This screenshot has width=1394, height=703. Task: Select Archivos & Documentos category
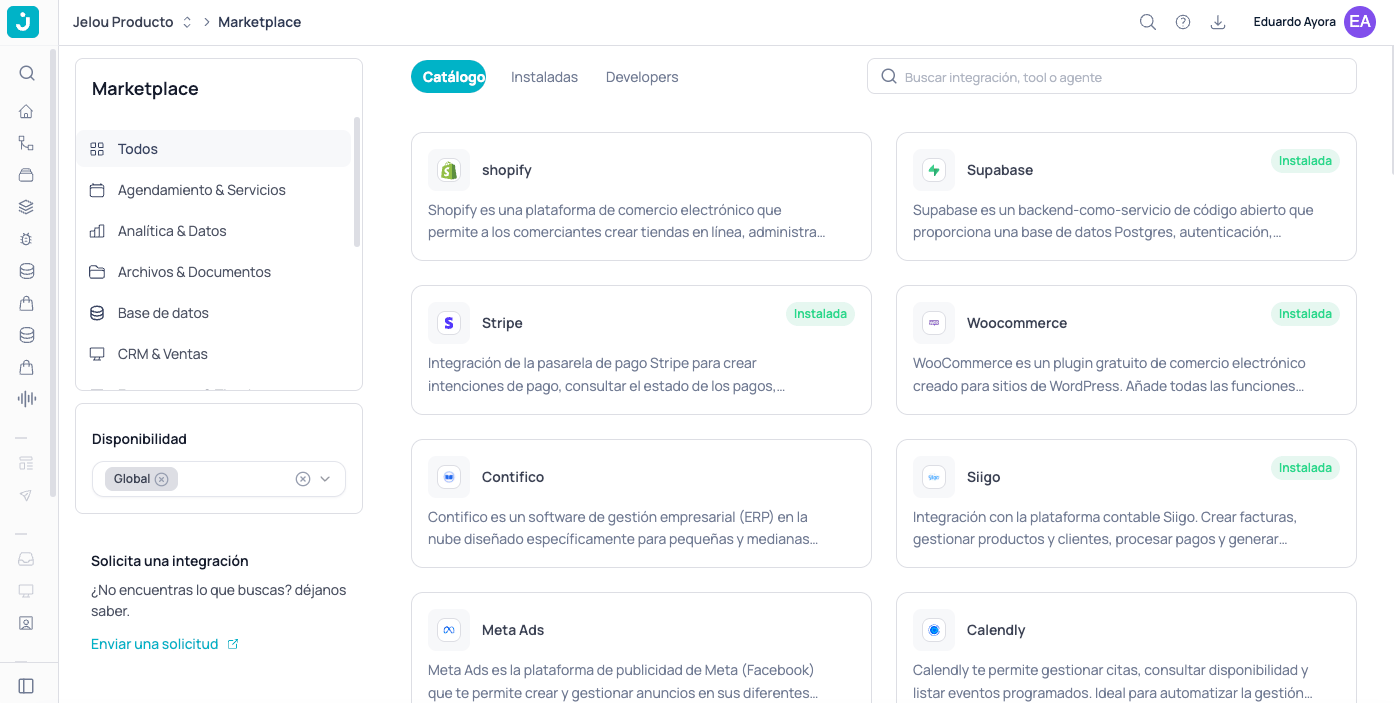[214, 272]
